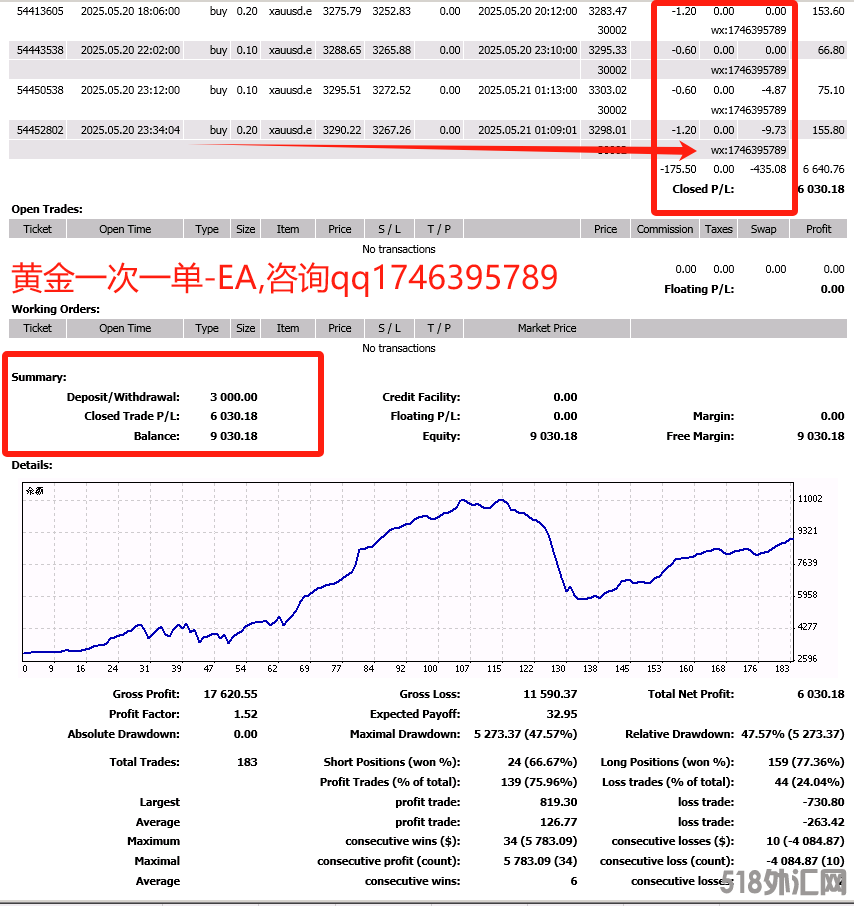Click total swap -435.08
This screenshot has width=854, height=906.
tap(768, 169)
